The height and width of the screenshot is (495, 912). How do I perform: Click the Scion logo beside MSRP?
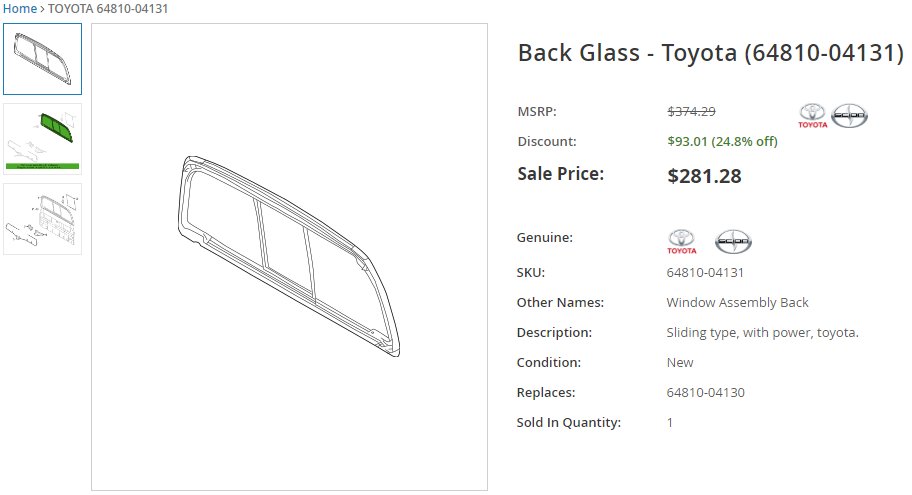tap(849, 116)
